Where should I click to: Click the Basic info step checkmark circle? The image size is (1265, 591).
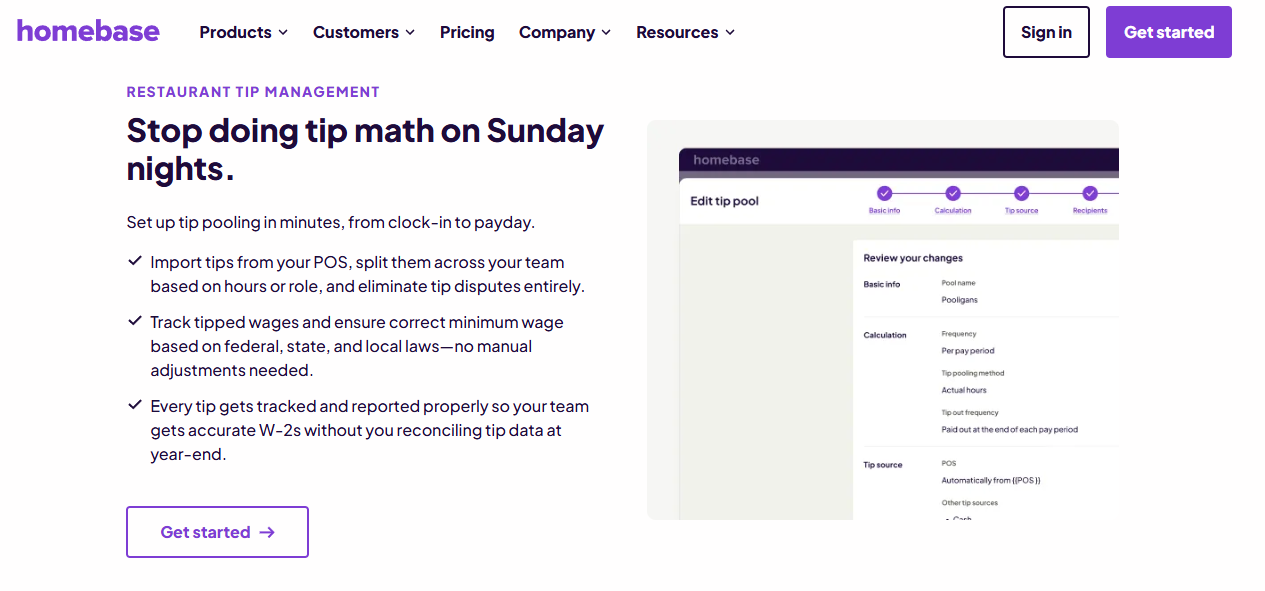pos(884,193)
